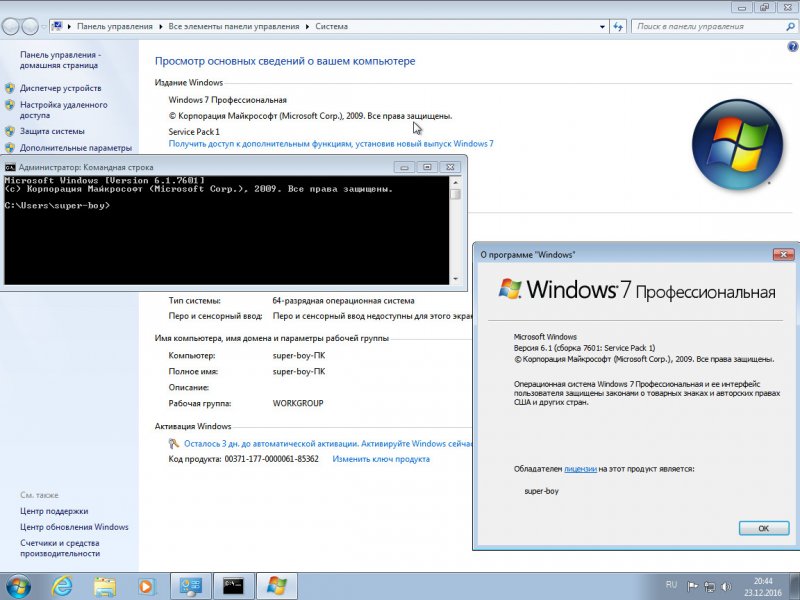
Task: Open Центр обновления Windows link
Action: pos(74,527)
